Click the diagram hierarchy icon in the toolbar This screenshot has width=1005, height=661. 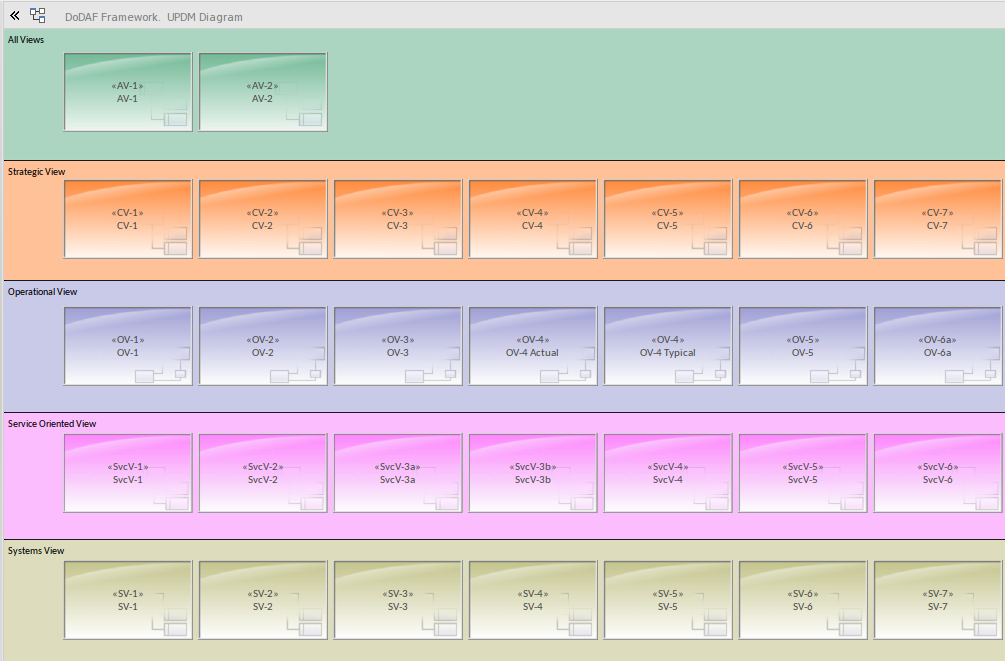(x=37, y=15)
